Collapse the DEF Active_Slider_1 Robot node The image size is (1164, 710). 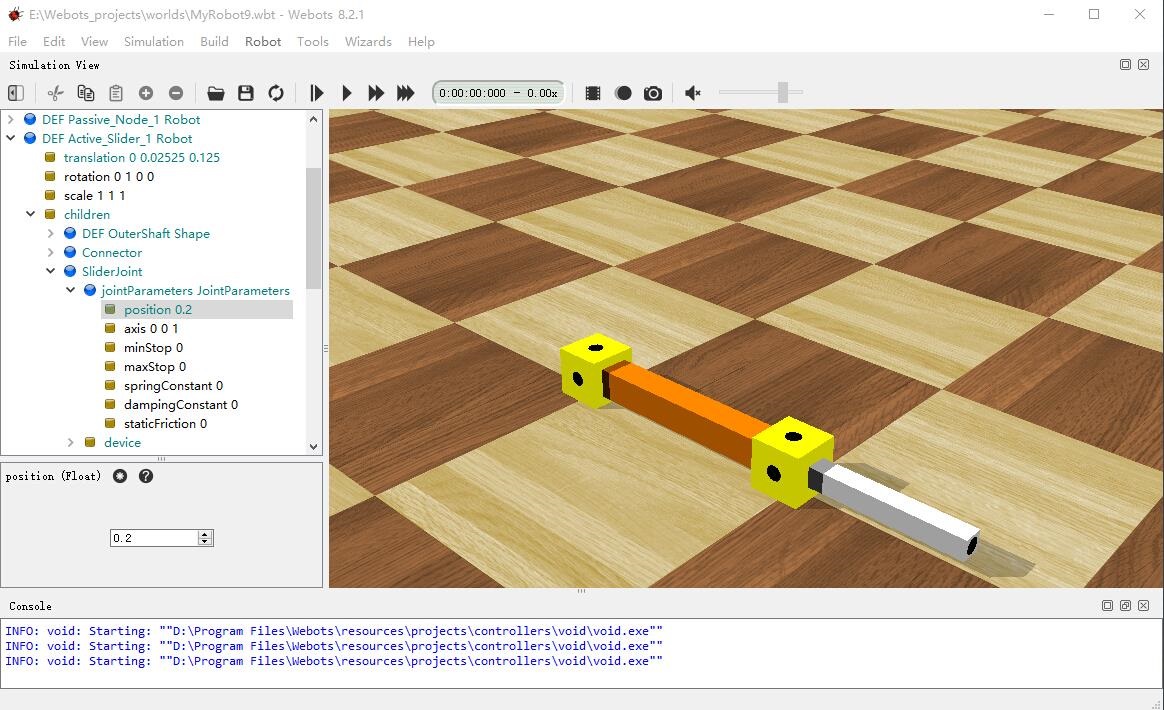[x=10, y=138]
